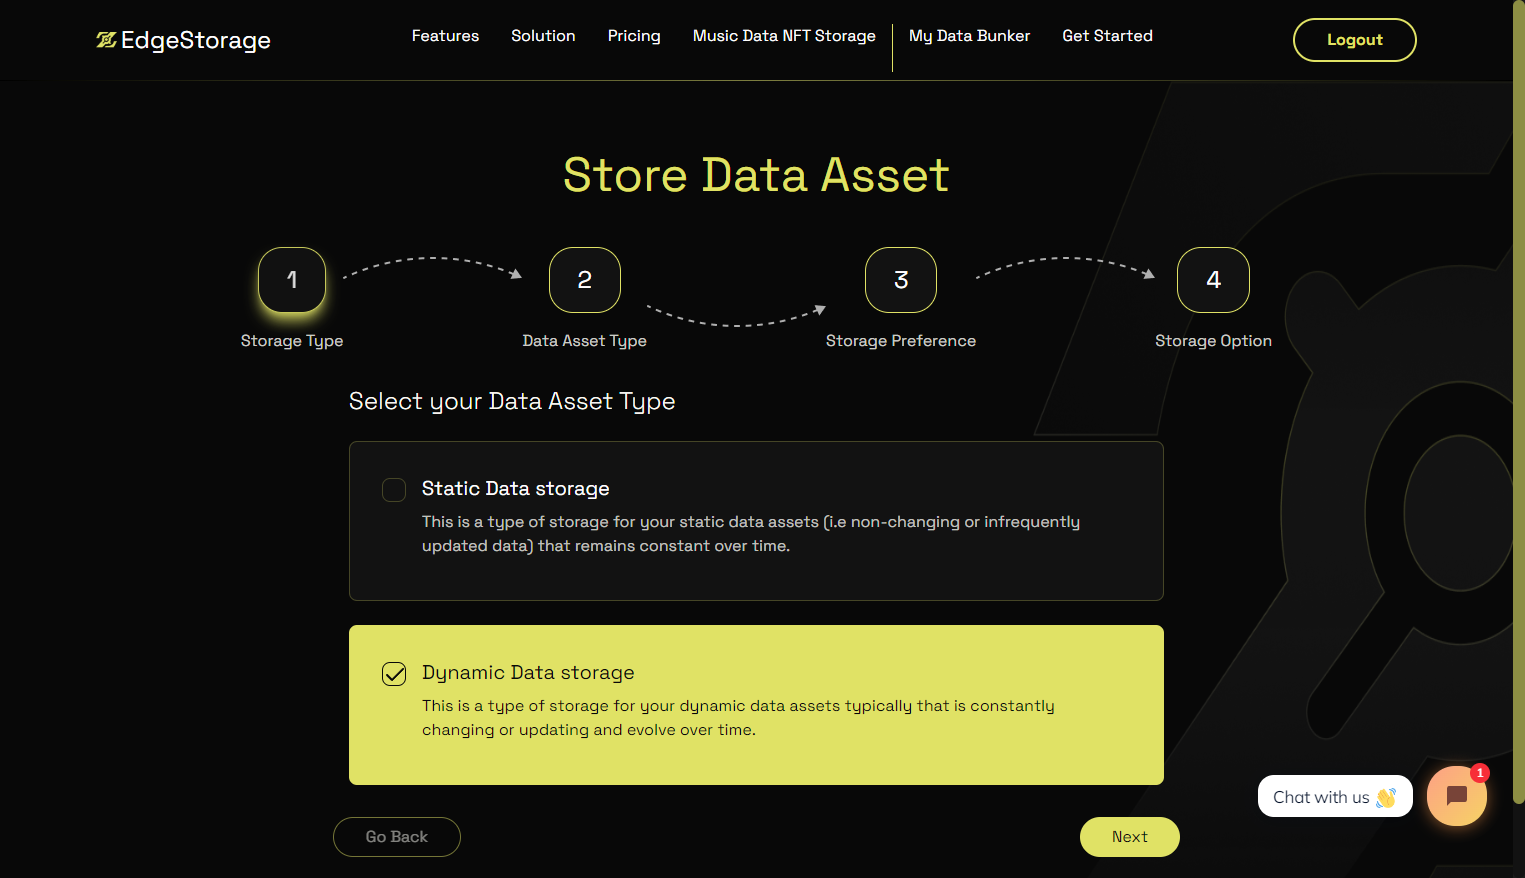Click step 3 Storage Preference icon

(x=901, y=280)
